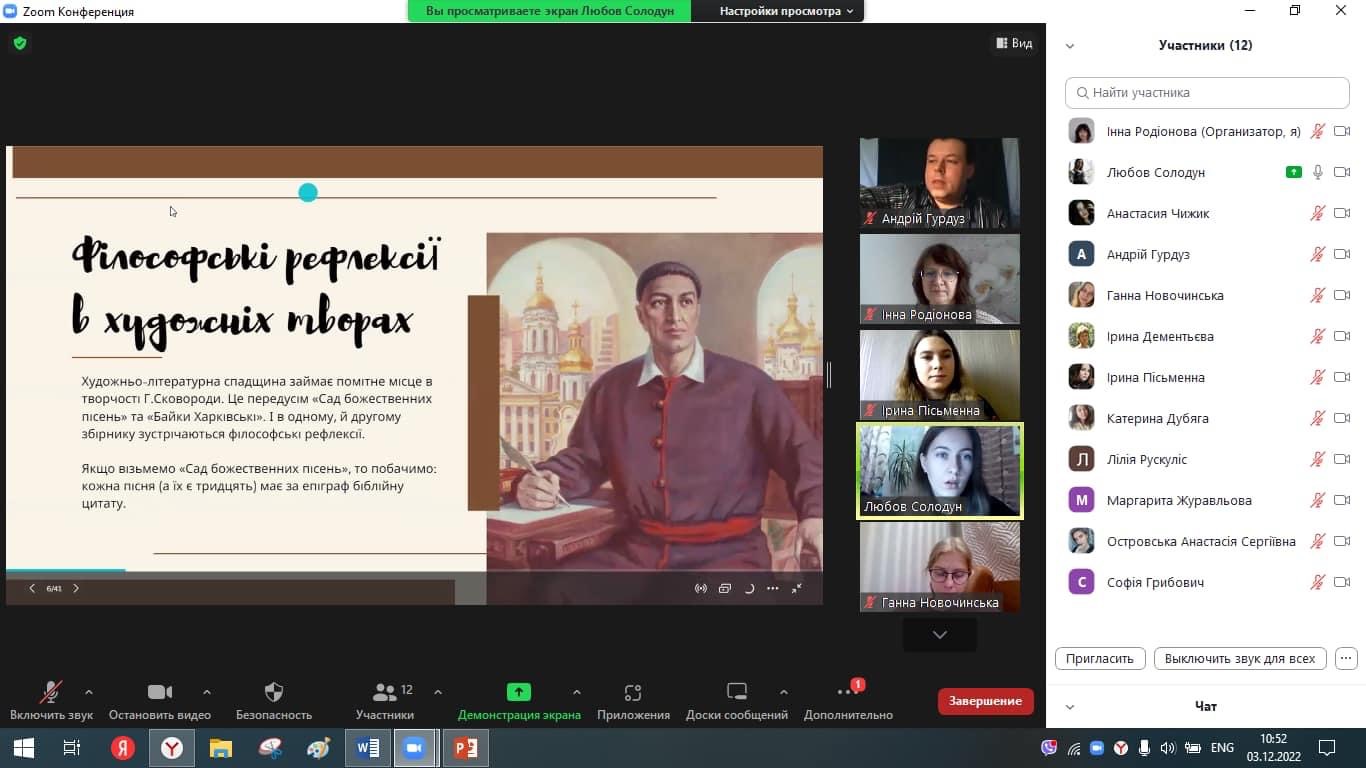This screenshot has height=768, width=1366.
Task: Click Демонстрация экрана share screen icon
Action: click(518, 691)
